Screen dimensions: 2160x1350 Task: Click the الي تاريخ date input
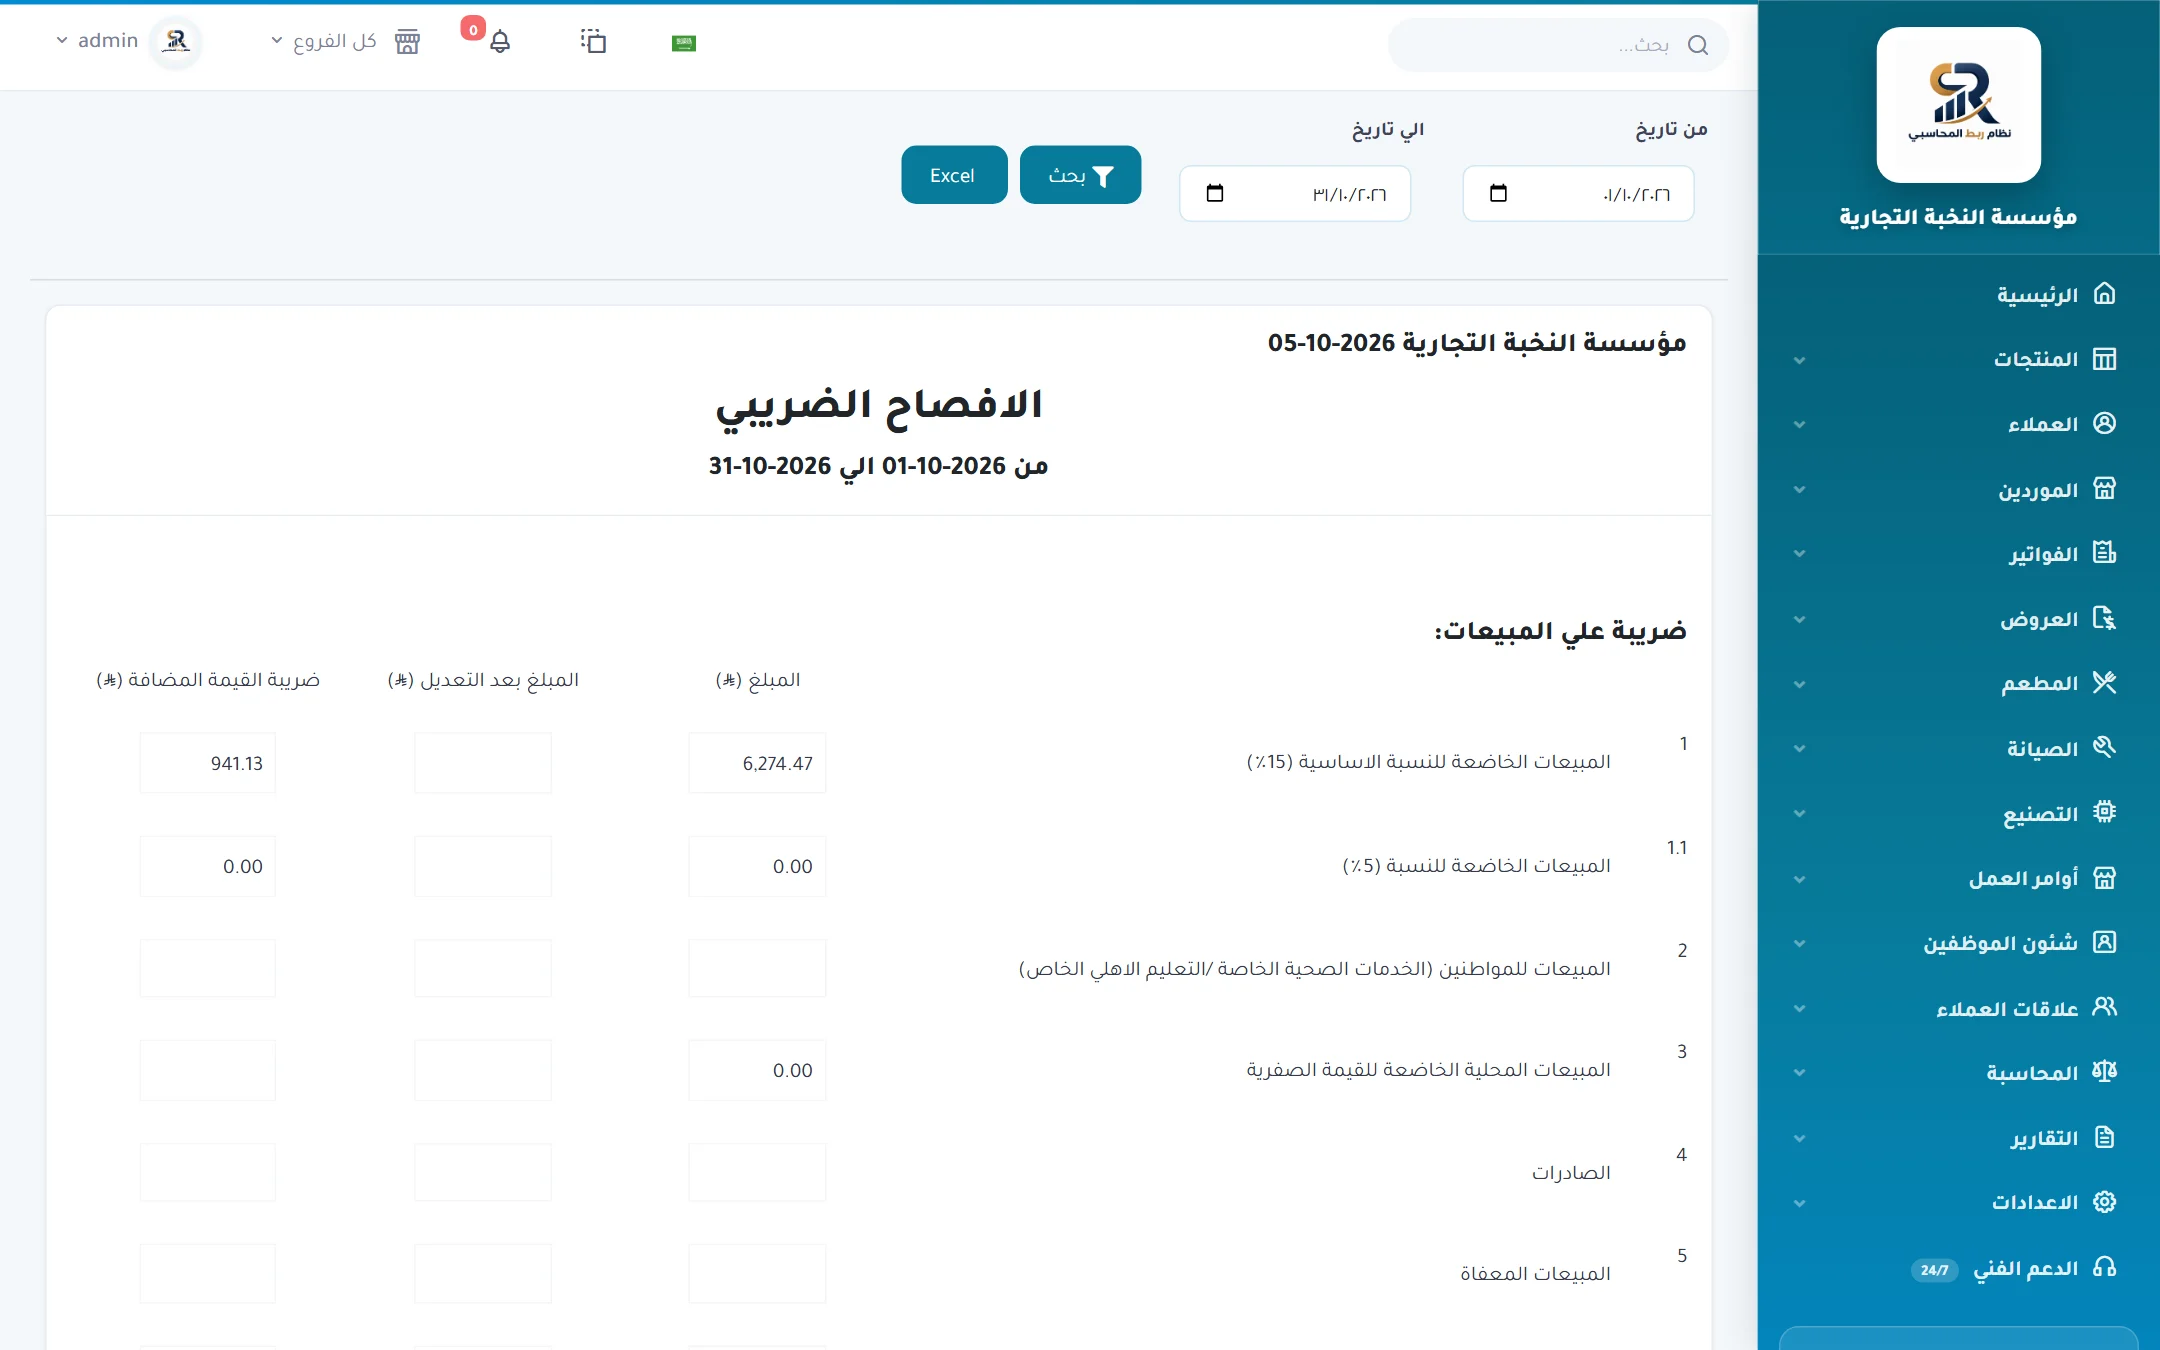pyautogui.click(x=1295, y=194)
